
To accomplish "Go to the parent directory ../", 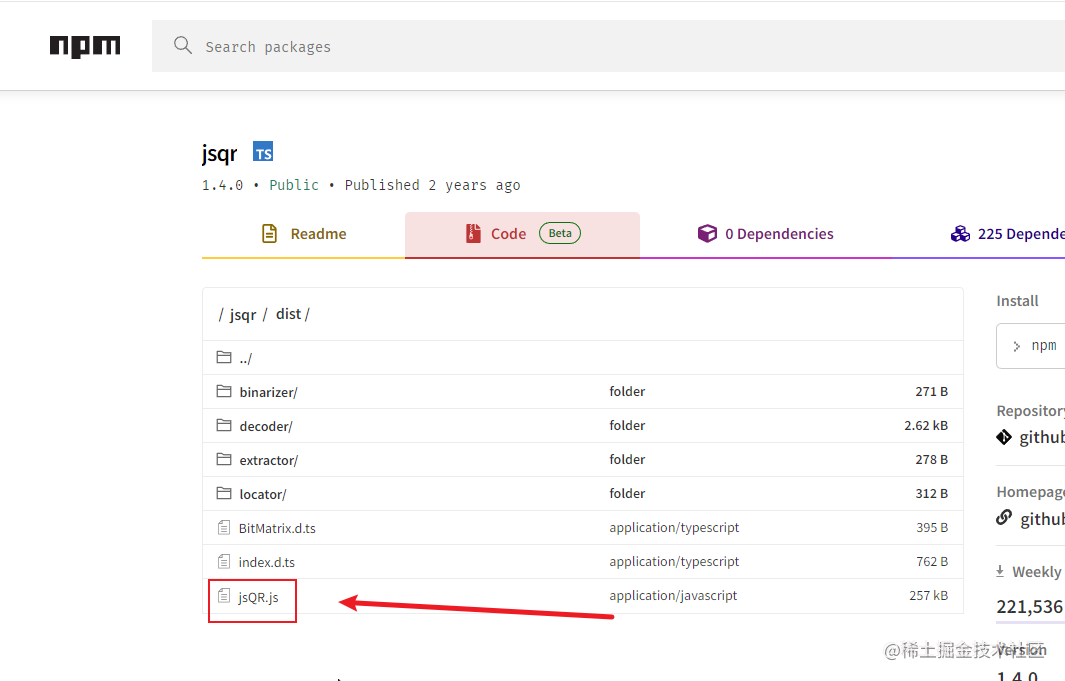I will 245,358.
